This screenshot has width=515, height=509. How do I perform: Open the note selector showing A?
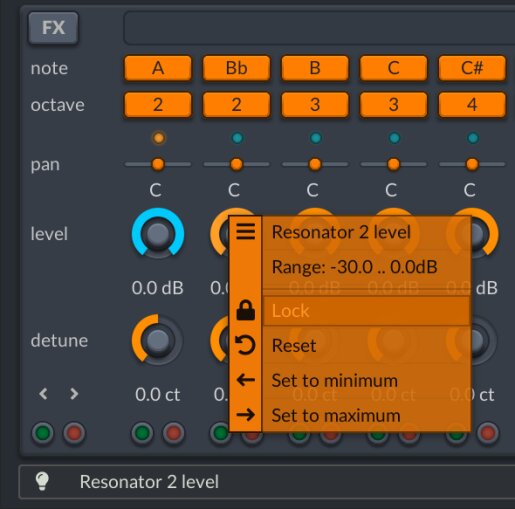tap(158, 68)
